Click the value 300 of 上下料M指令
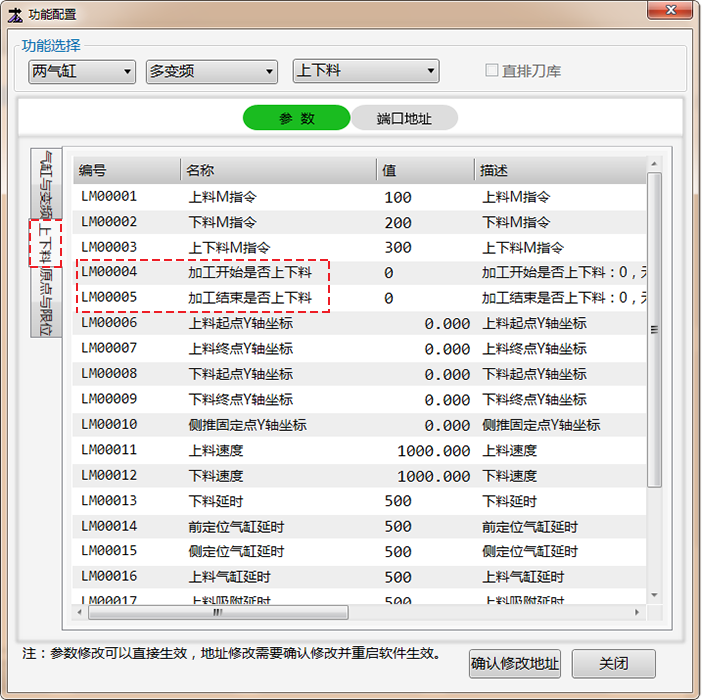 click(398, 248)
